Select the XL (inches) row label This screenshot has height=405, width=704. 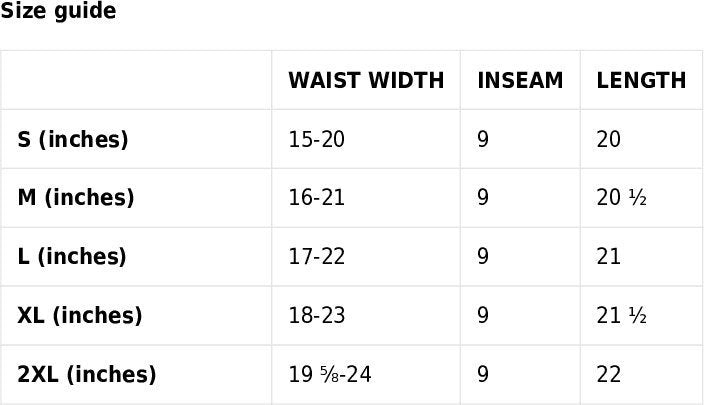80,316
